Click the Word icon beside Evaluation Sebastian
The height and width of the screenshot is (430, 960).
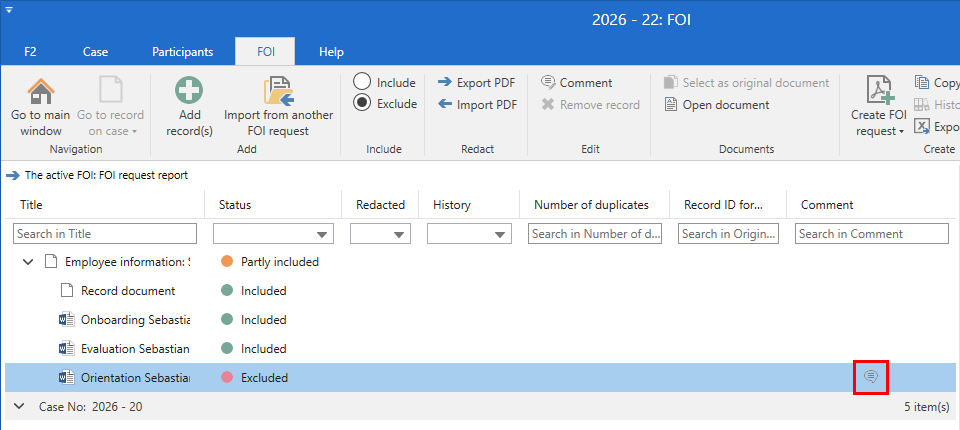click(66, 349)
